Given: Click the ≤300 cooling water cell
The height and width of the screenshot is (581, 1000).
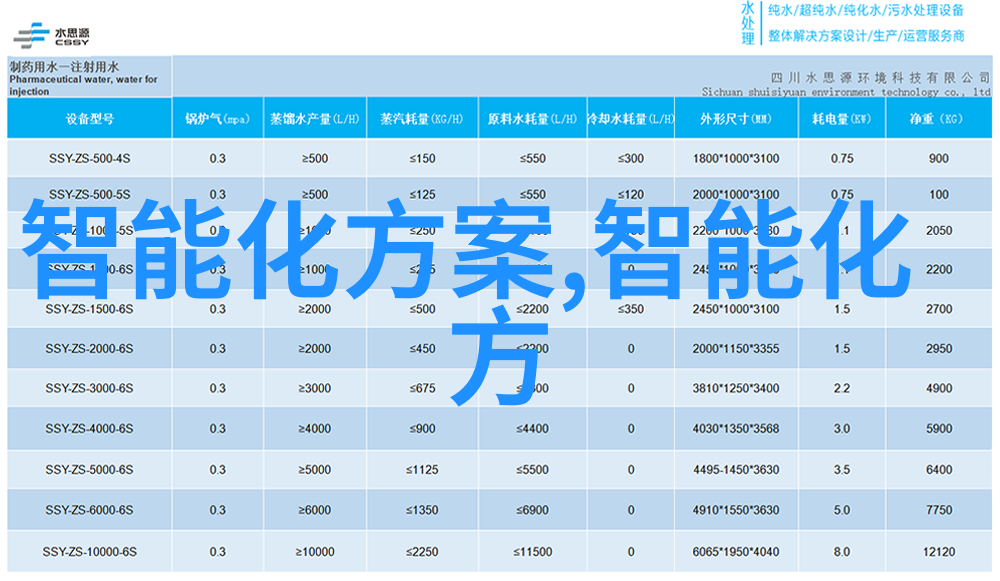Looking at the screenshot, I should 630,158.
